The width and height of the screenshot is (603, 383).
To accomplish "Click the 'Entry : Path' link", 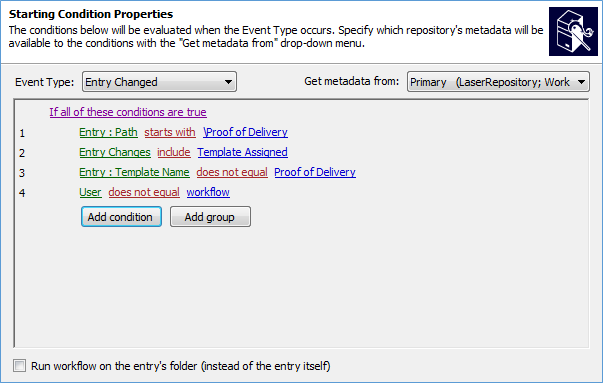I will pos(108,132).
